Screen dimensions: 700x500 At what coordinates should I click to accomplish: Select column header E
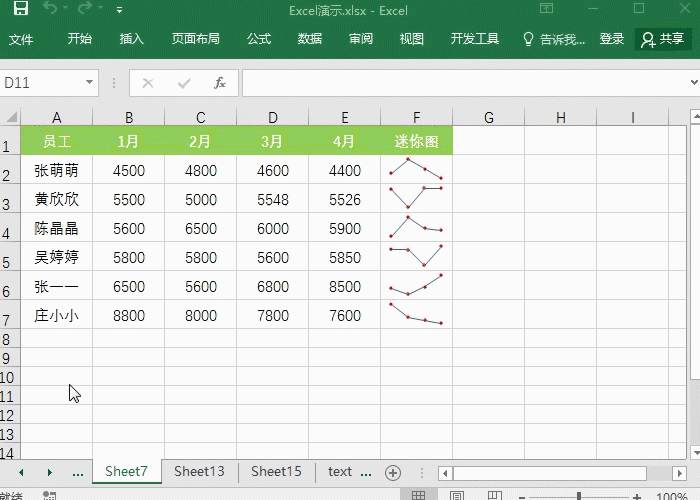[x=345, y=118]
